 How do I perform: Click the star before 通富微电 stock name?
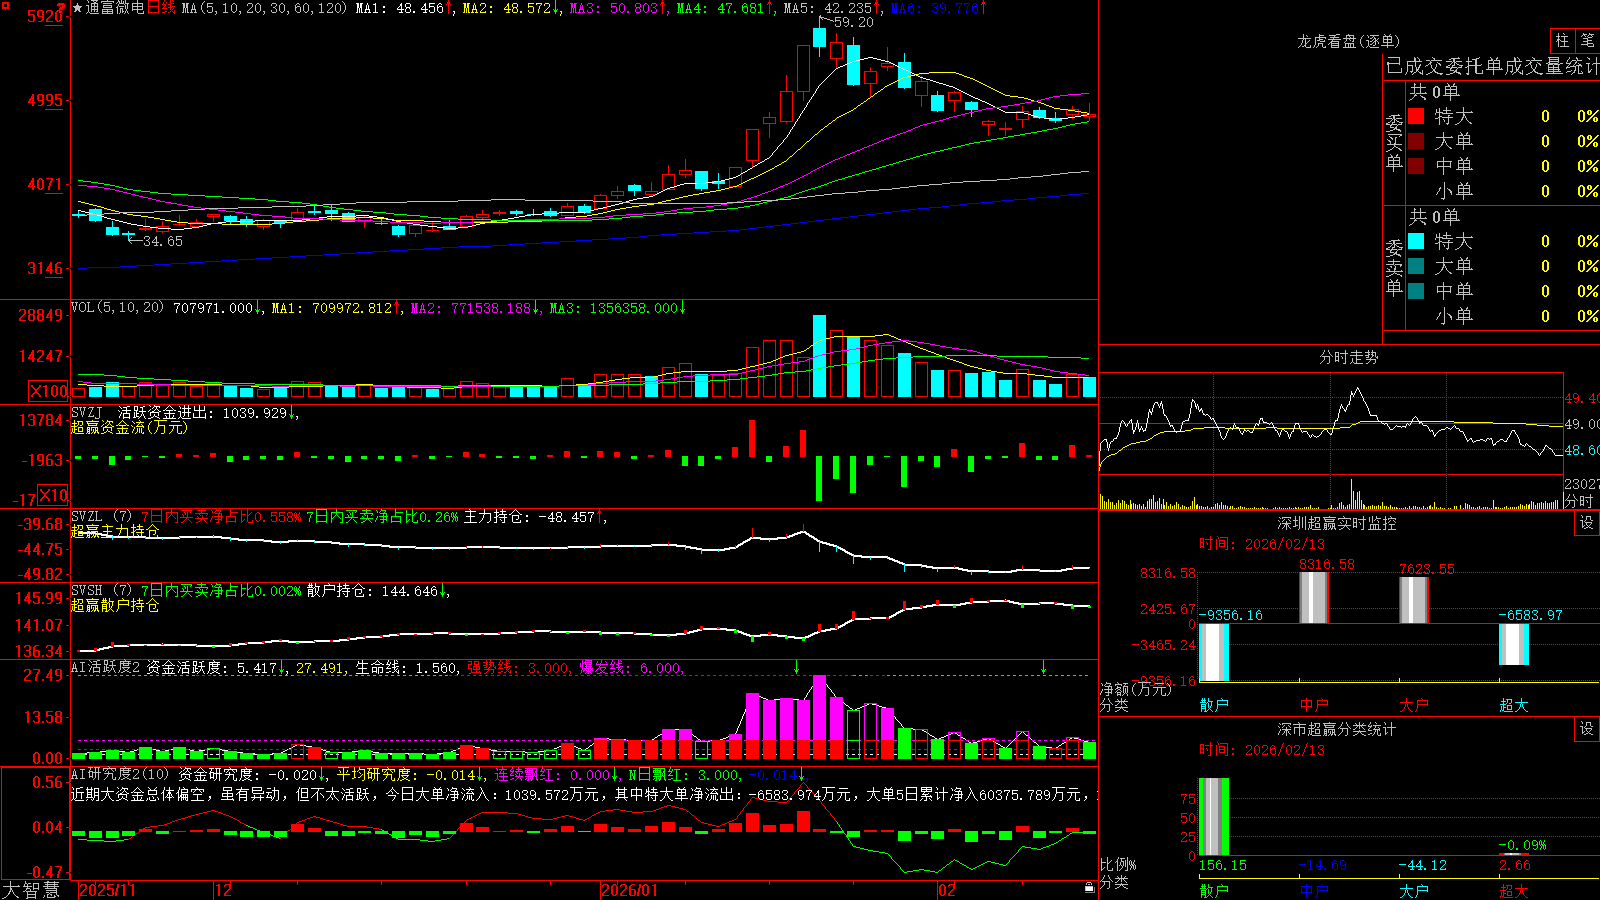click(78, 8)
